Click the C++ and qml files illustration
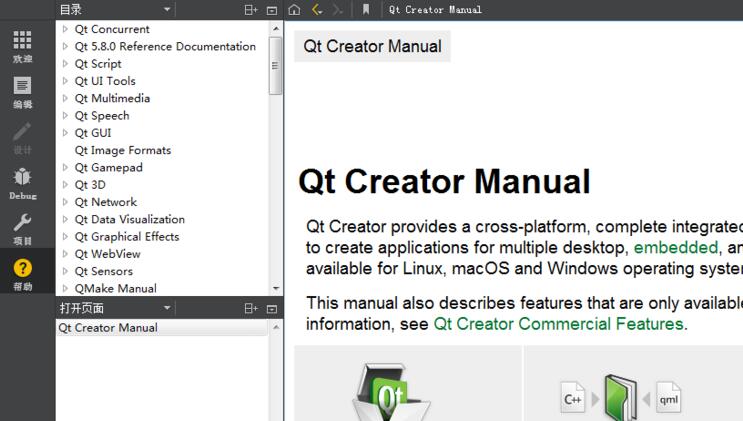Viewport: 743px width, 421px height. click(x=621, y=398)
